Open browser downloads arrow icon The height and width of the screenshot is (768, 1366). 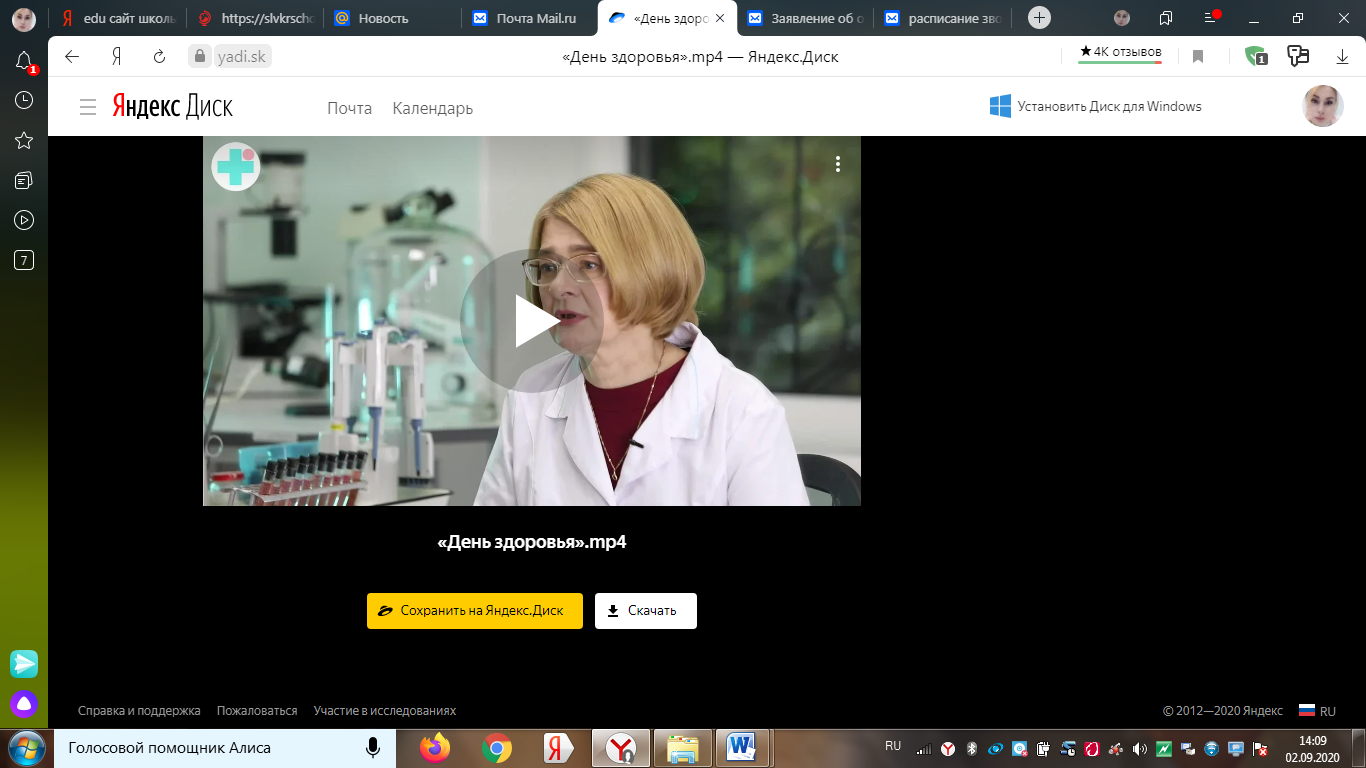tap(1342, 57)
